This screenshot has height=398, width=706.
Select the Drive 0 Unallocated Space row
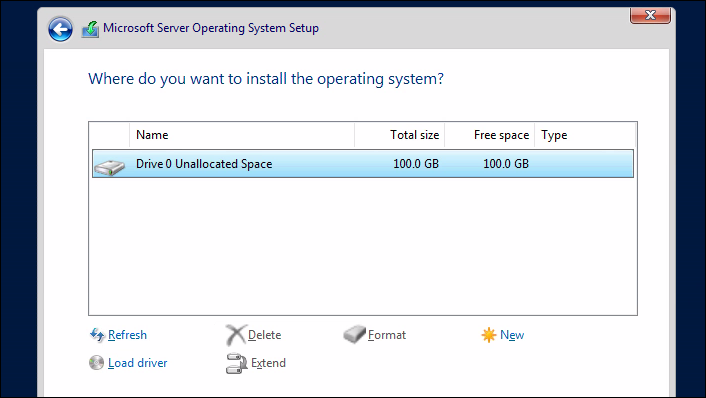pyautogui.click(x=363, y=164)
